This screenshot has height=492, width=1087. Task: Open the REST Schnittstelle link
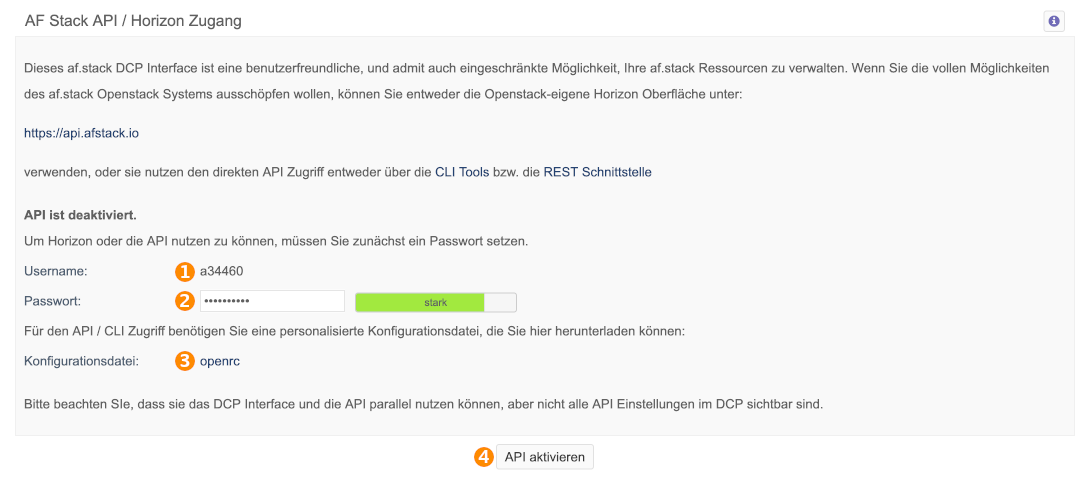coord(598,173)
